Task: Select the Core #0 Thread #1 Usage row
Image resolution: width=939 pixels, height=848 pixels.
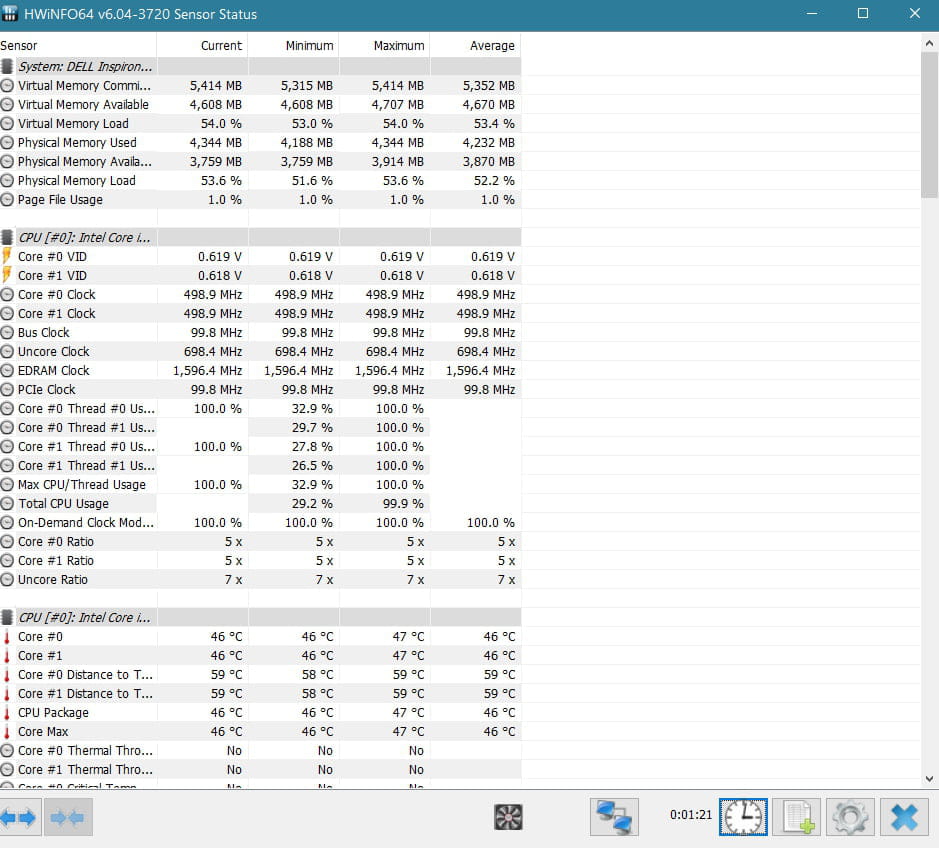Action: pyautogui.click(x=261, y=428)
